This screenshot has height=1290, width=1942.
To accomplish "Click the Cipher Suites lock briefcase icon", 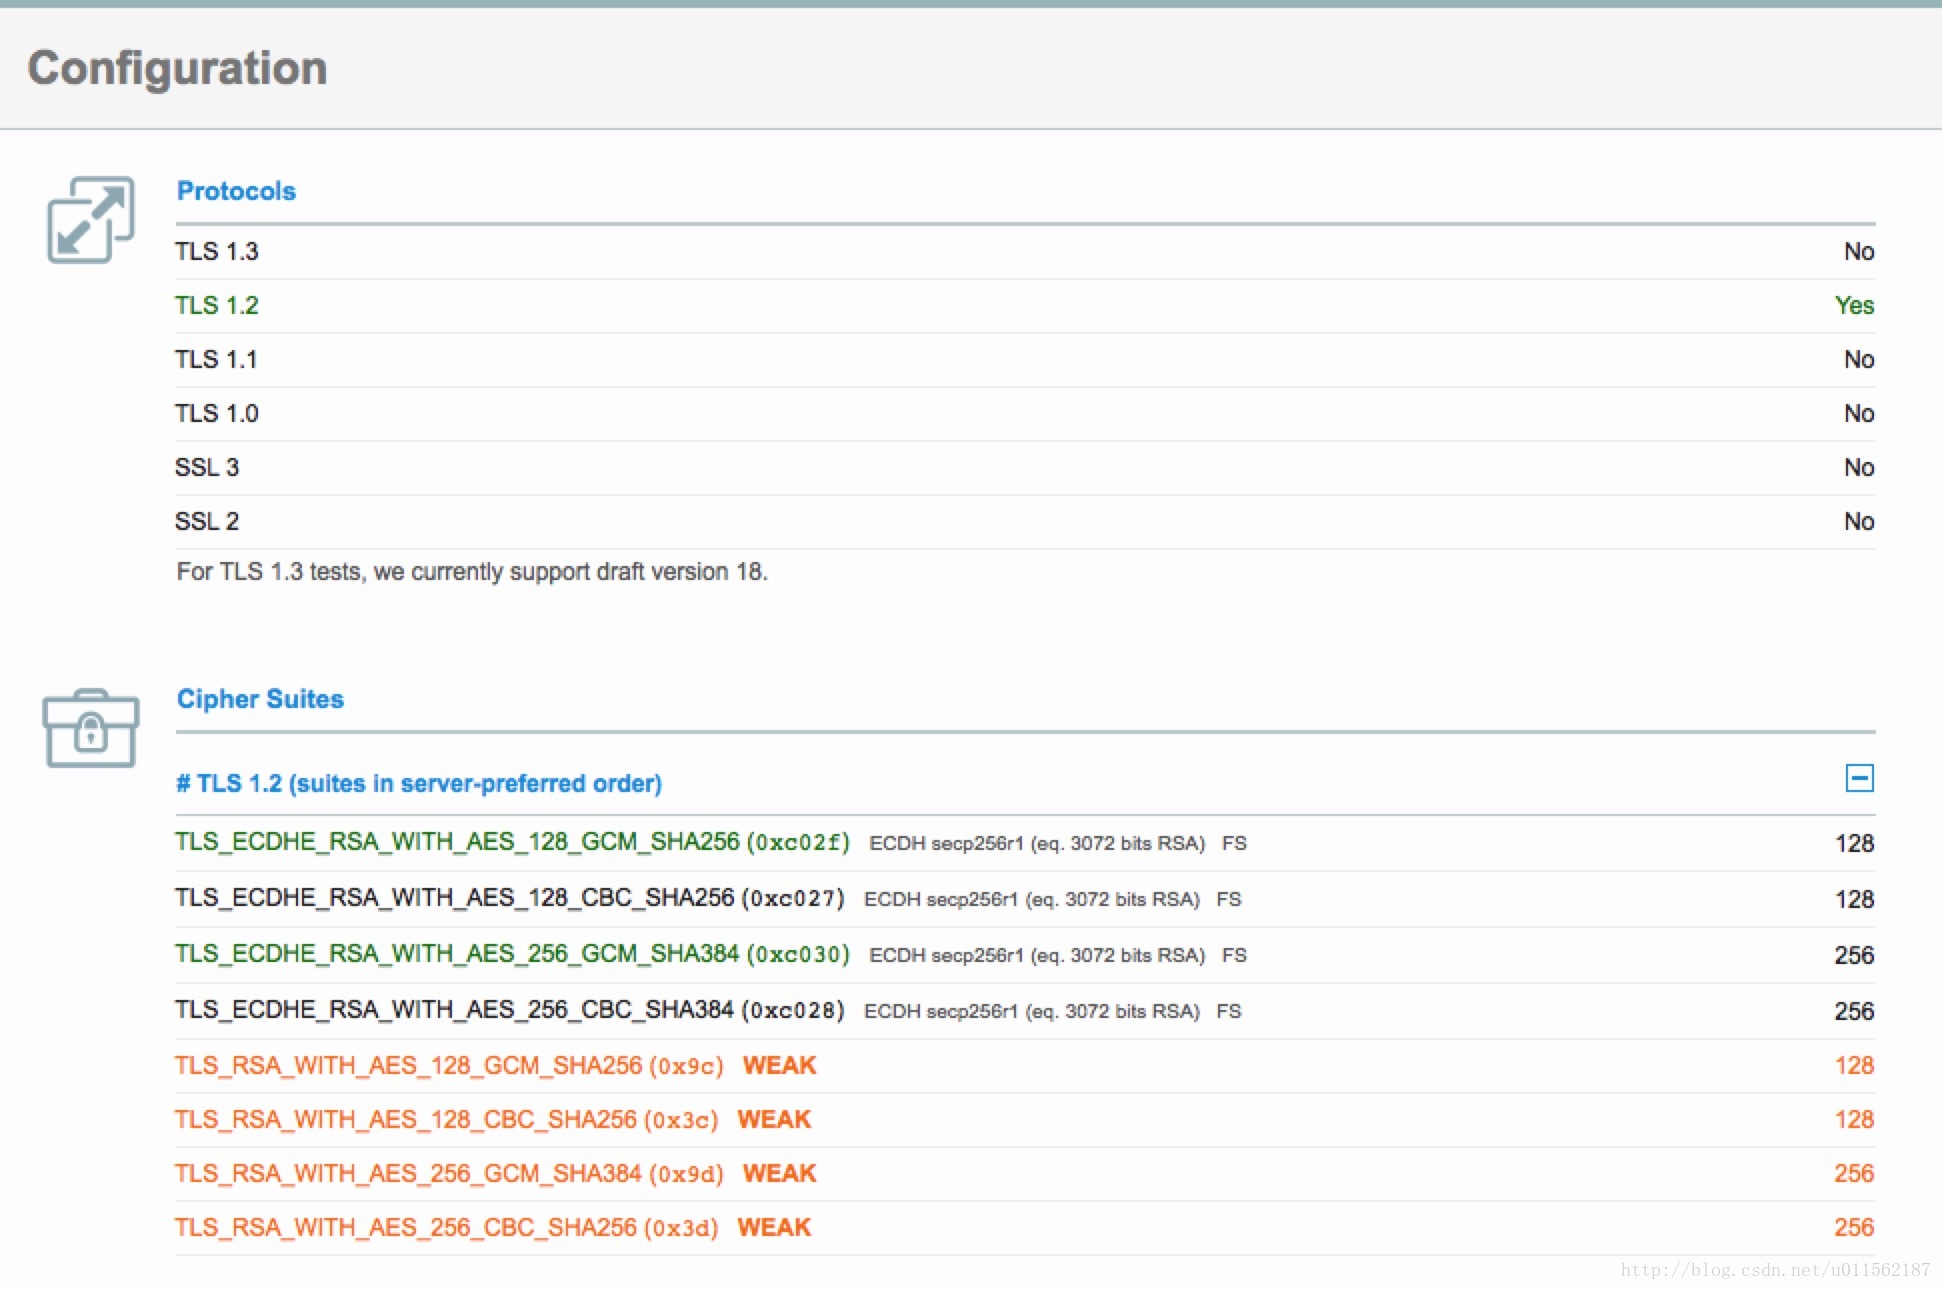I will pos(91,728).
